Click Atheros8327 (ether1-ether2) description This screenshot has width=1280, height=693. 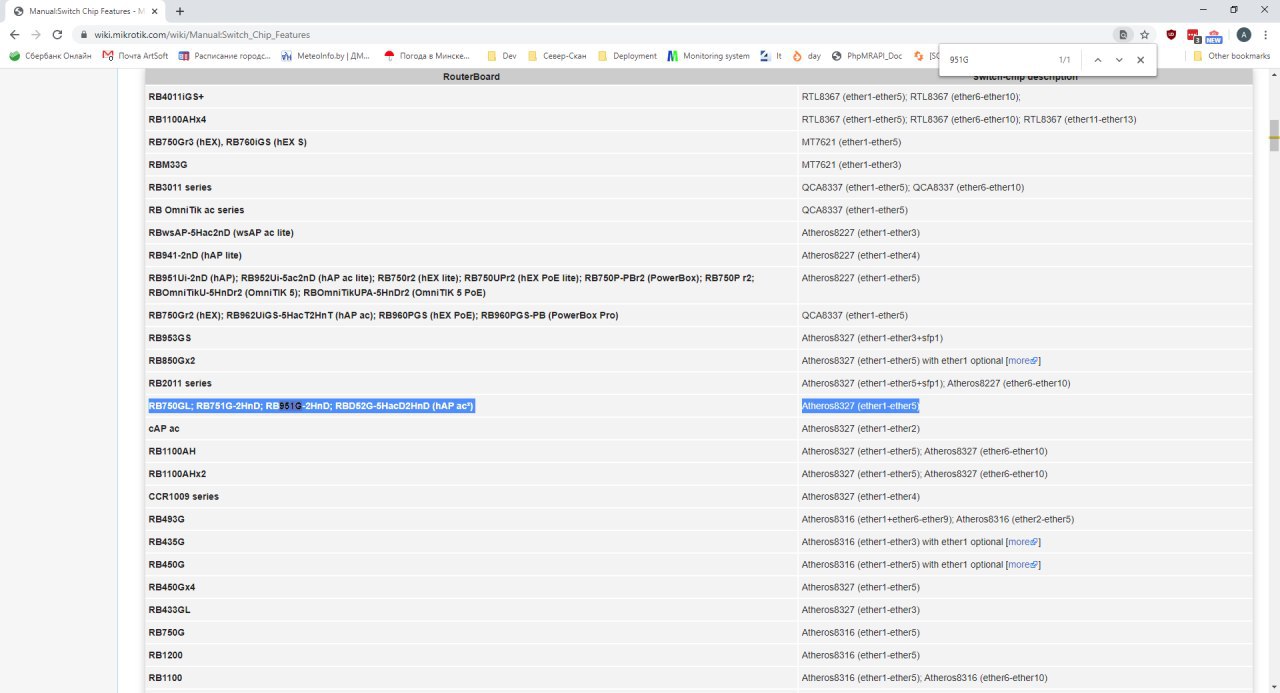860,428
